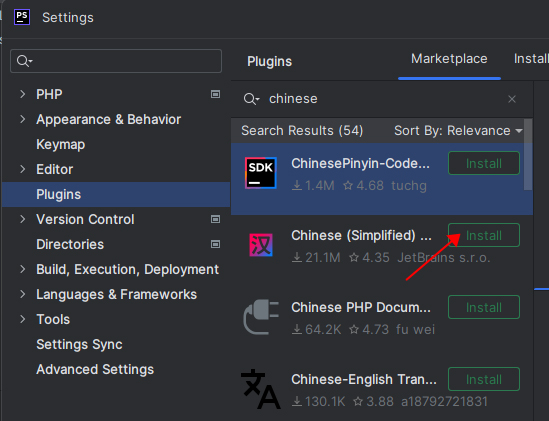
Task: Select Appearance & Behavior label
Action: (x=109, y=119)
